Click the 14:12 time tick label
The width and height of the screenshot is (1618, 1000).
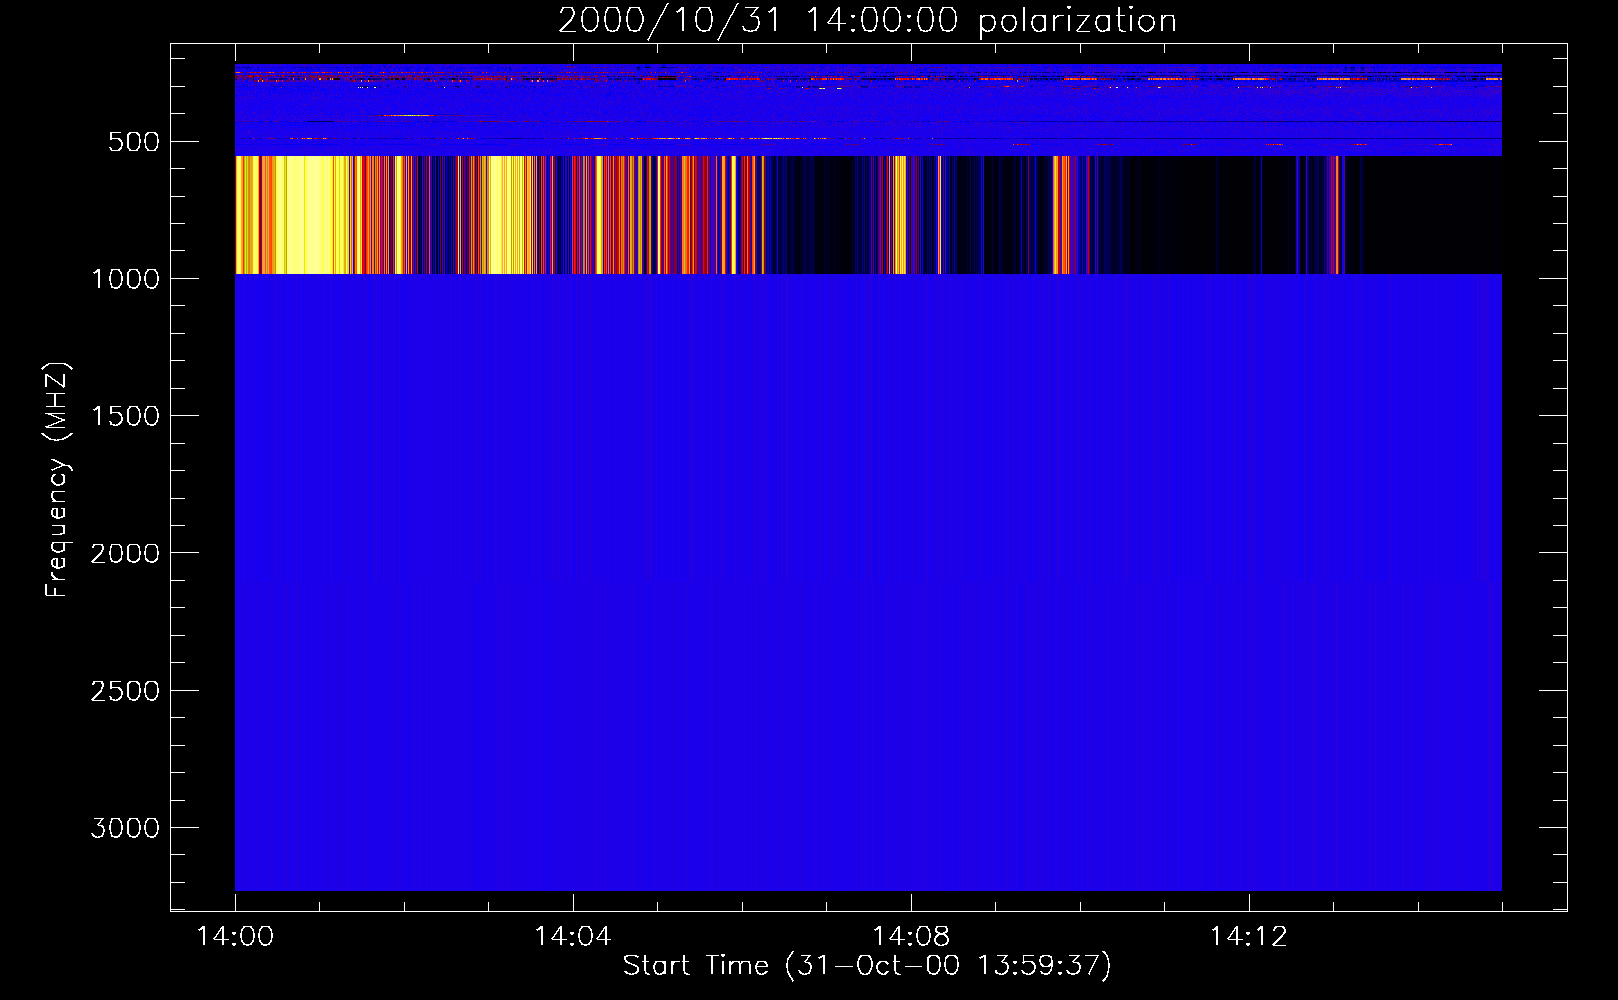pyautogui.click(x=1248, y=937)
